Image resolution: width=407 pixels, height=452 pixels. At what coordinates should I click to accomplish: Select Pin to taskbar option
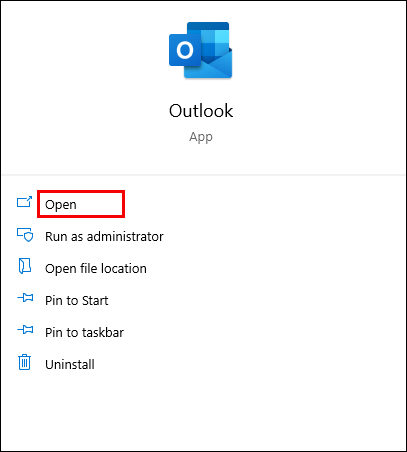click(84, 333)
